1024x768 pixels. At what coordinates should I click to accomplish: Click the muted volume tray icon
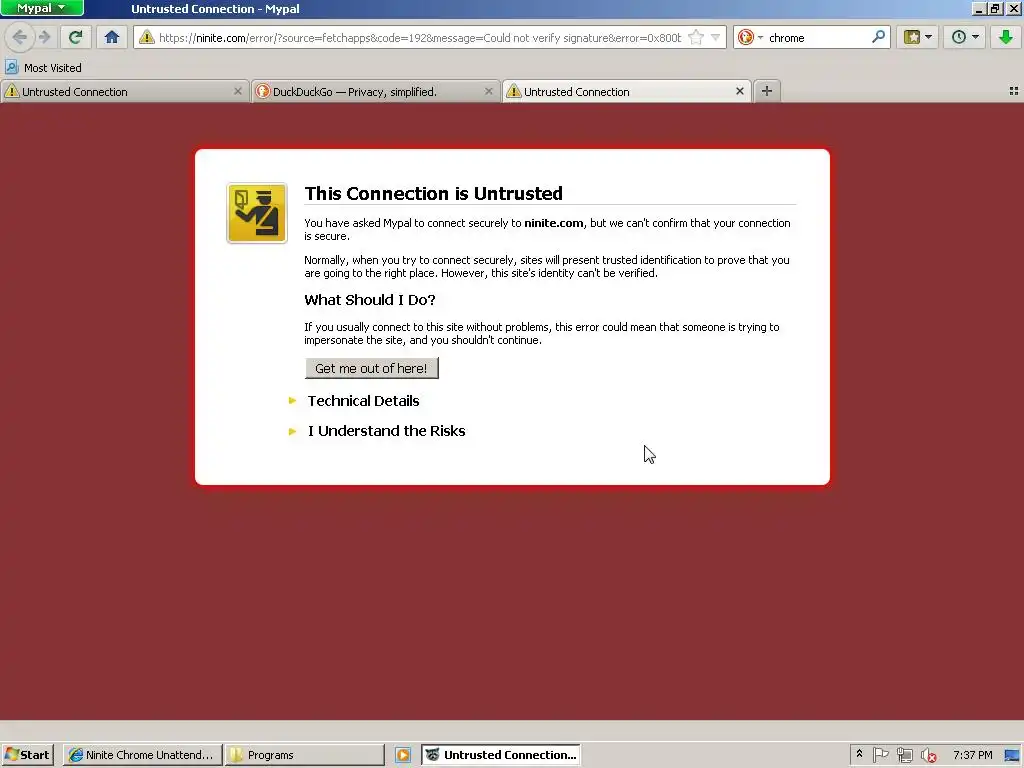pos(928,756)
